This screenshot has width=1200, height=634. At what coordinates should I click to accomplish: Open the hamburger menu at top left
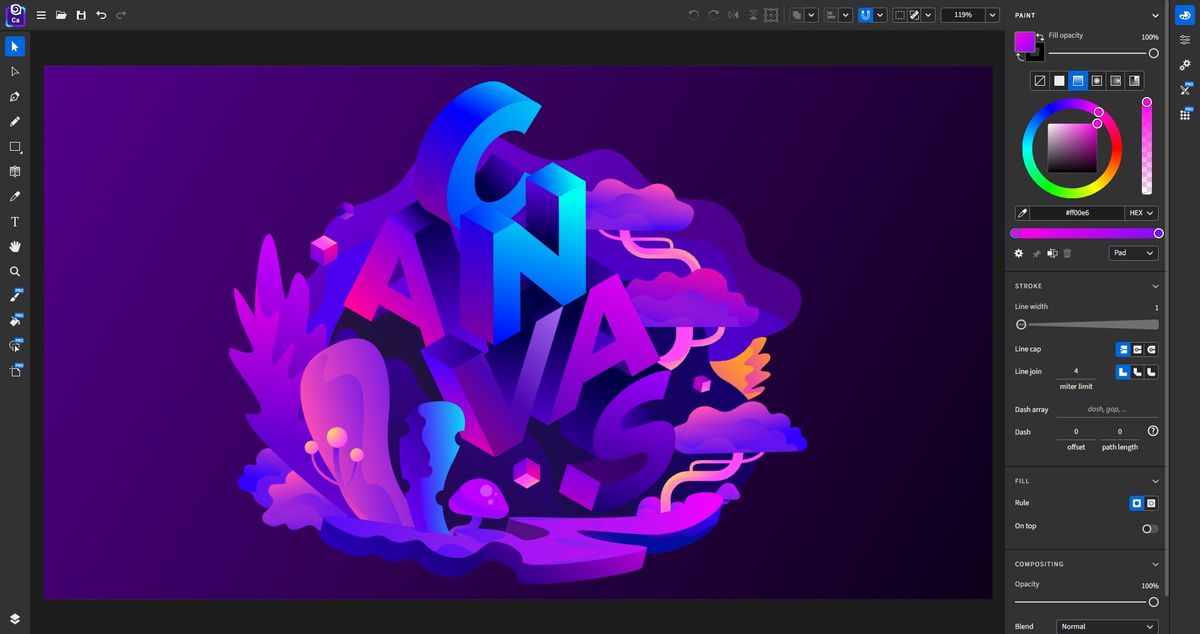(40, 15)
